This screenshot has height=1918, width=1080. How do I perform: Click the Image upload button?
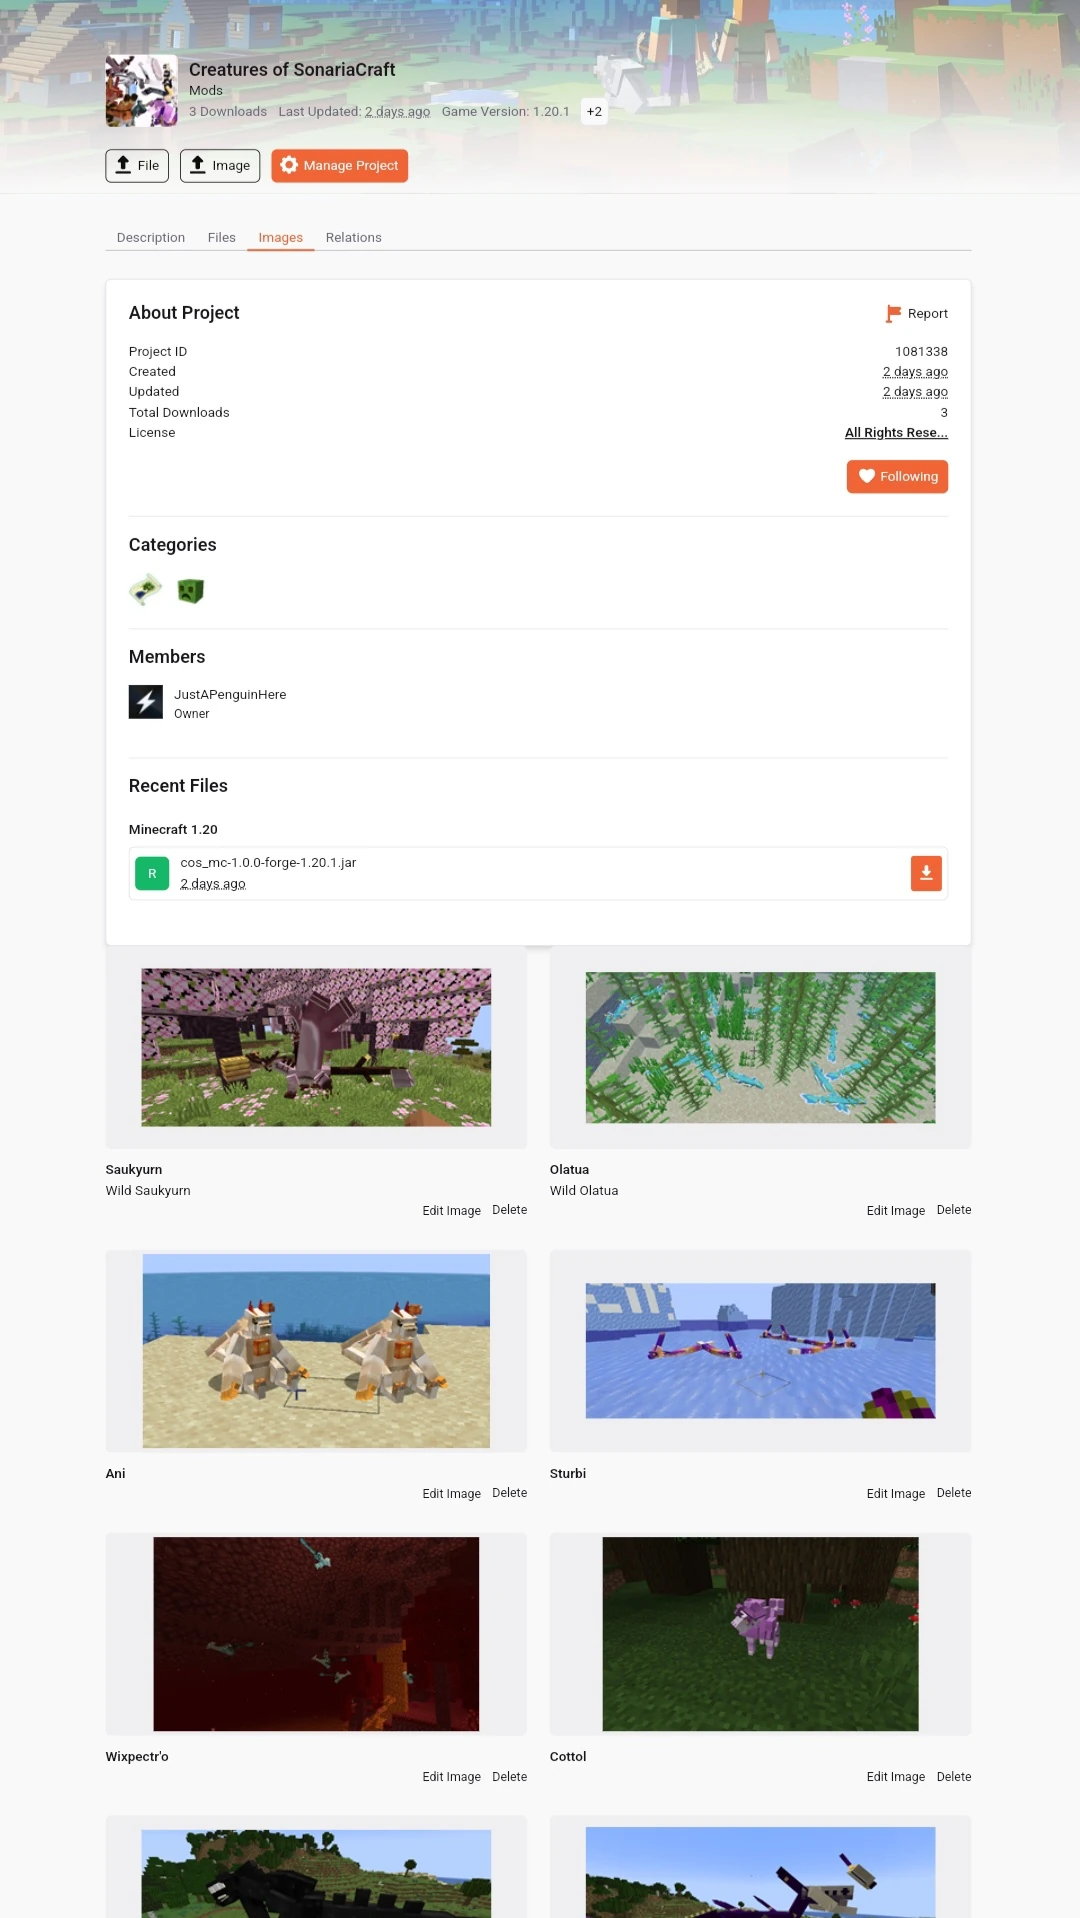[220, 166]
